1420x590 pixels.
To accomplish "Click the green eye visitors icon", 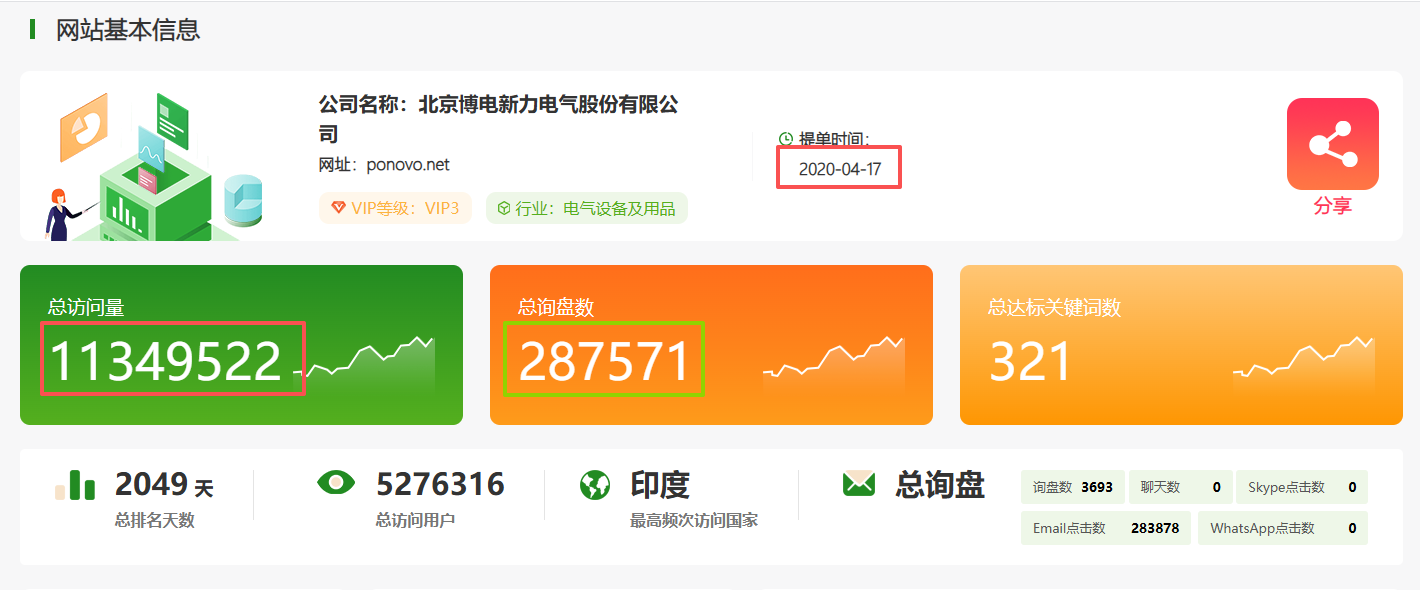I will (336, 483).
